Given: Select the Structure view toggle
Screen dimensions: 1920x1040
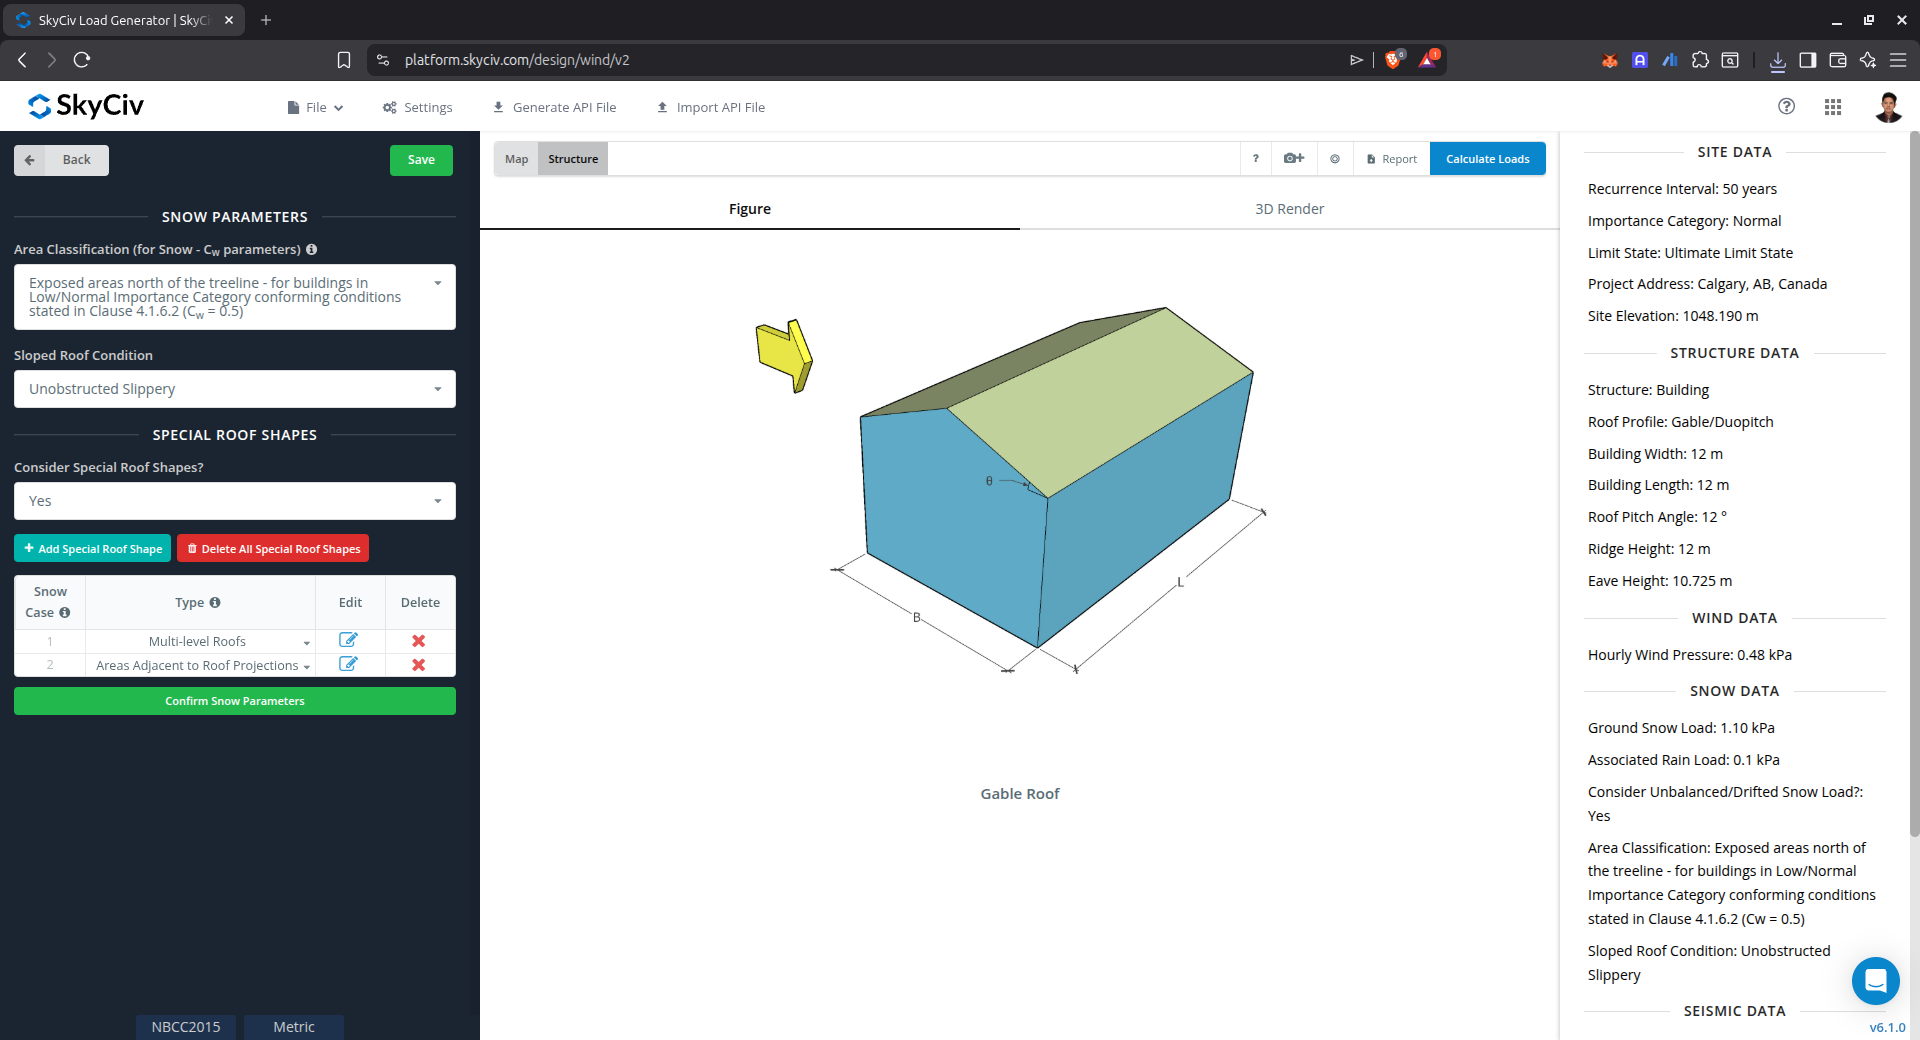Looking at the screenshot, I should point(573,159).
